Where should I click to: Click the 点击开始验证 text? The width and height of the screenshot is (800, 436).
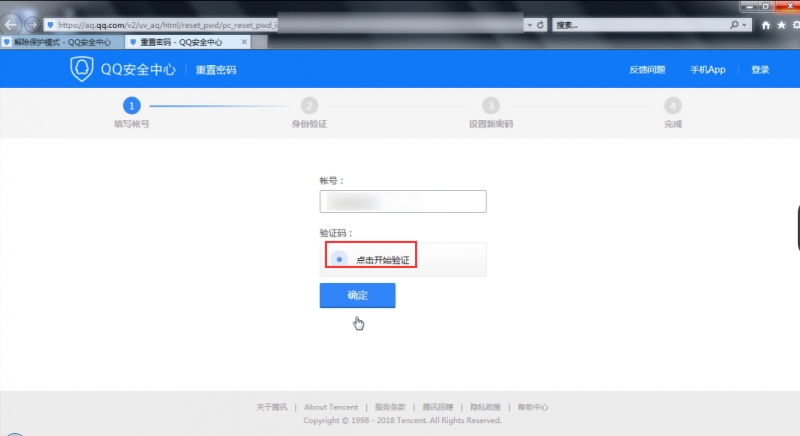(x=383, y=260)
